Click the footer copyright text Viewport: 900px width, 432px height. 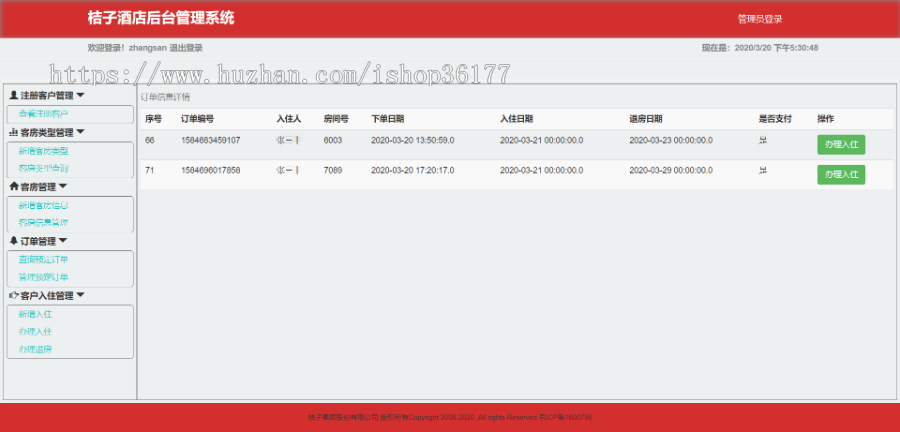pyautogui.click(x=450, y=417)
